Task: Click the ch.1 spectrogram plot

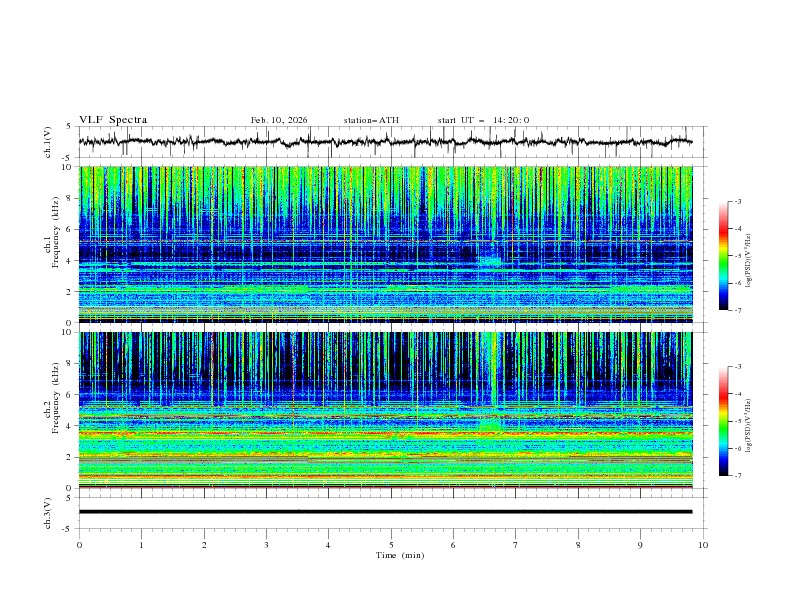Action: click(386, 244)
